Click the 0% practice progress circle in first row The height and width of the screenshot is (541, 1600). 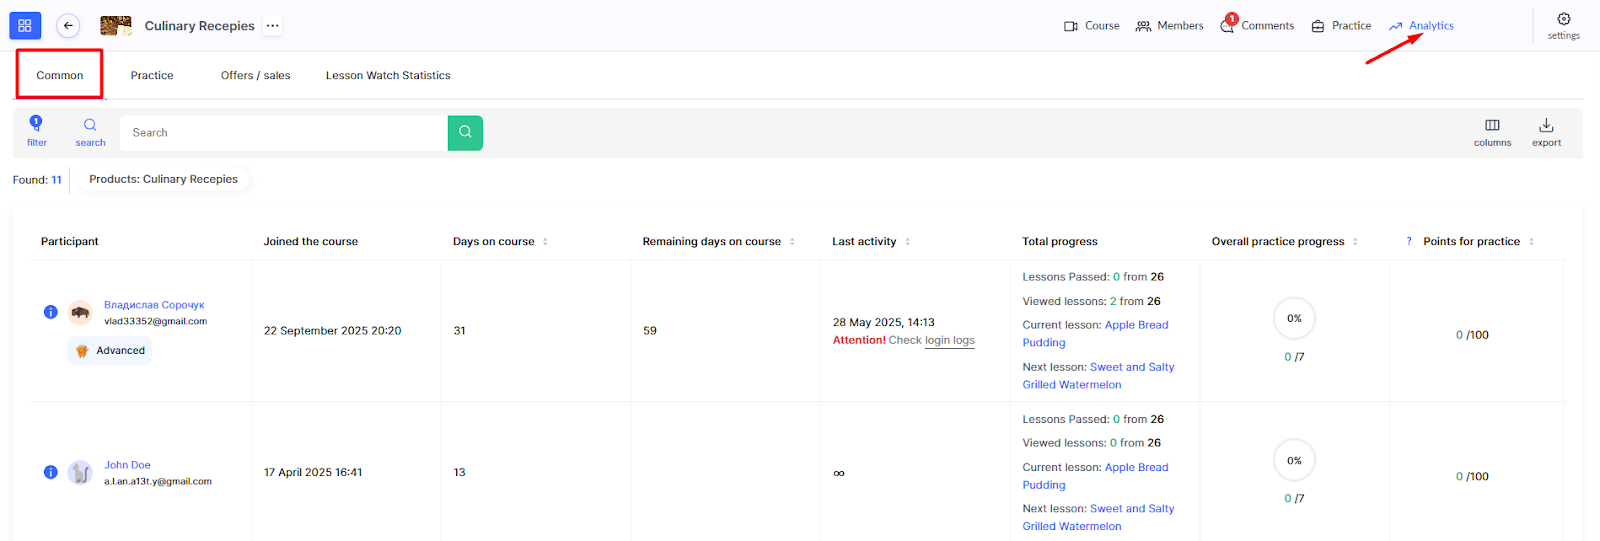click(x=1294, y=319)
